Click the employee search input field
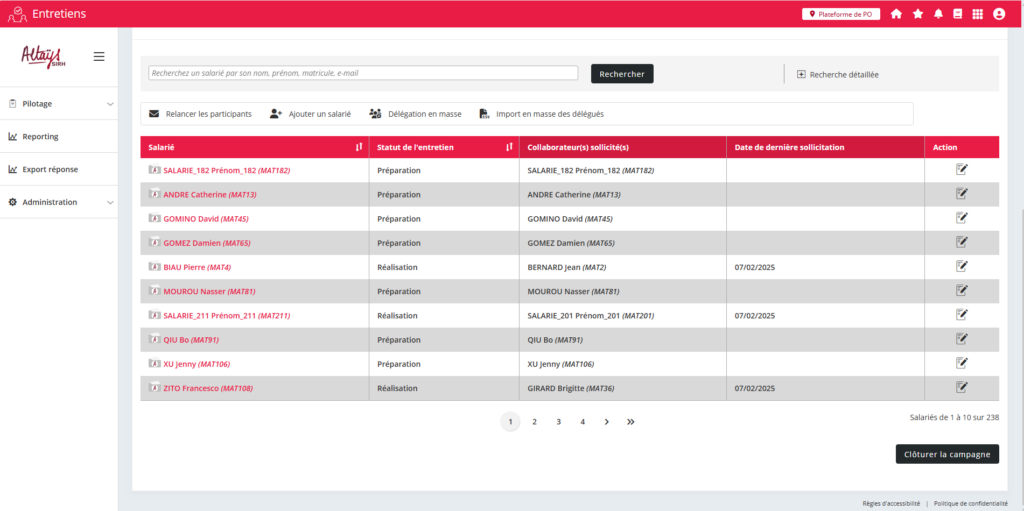Screen dimensions: 1024x511 pyautogui.click(x=362, y=73)
